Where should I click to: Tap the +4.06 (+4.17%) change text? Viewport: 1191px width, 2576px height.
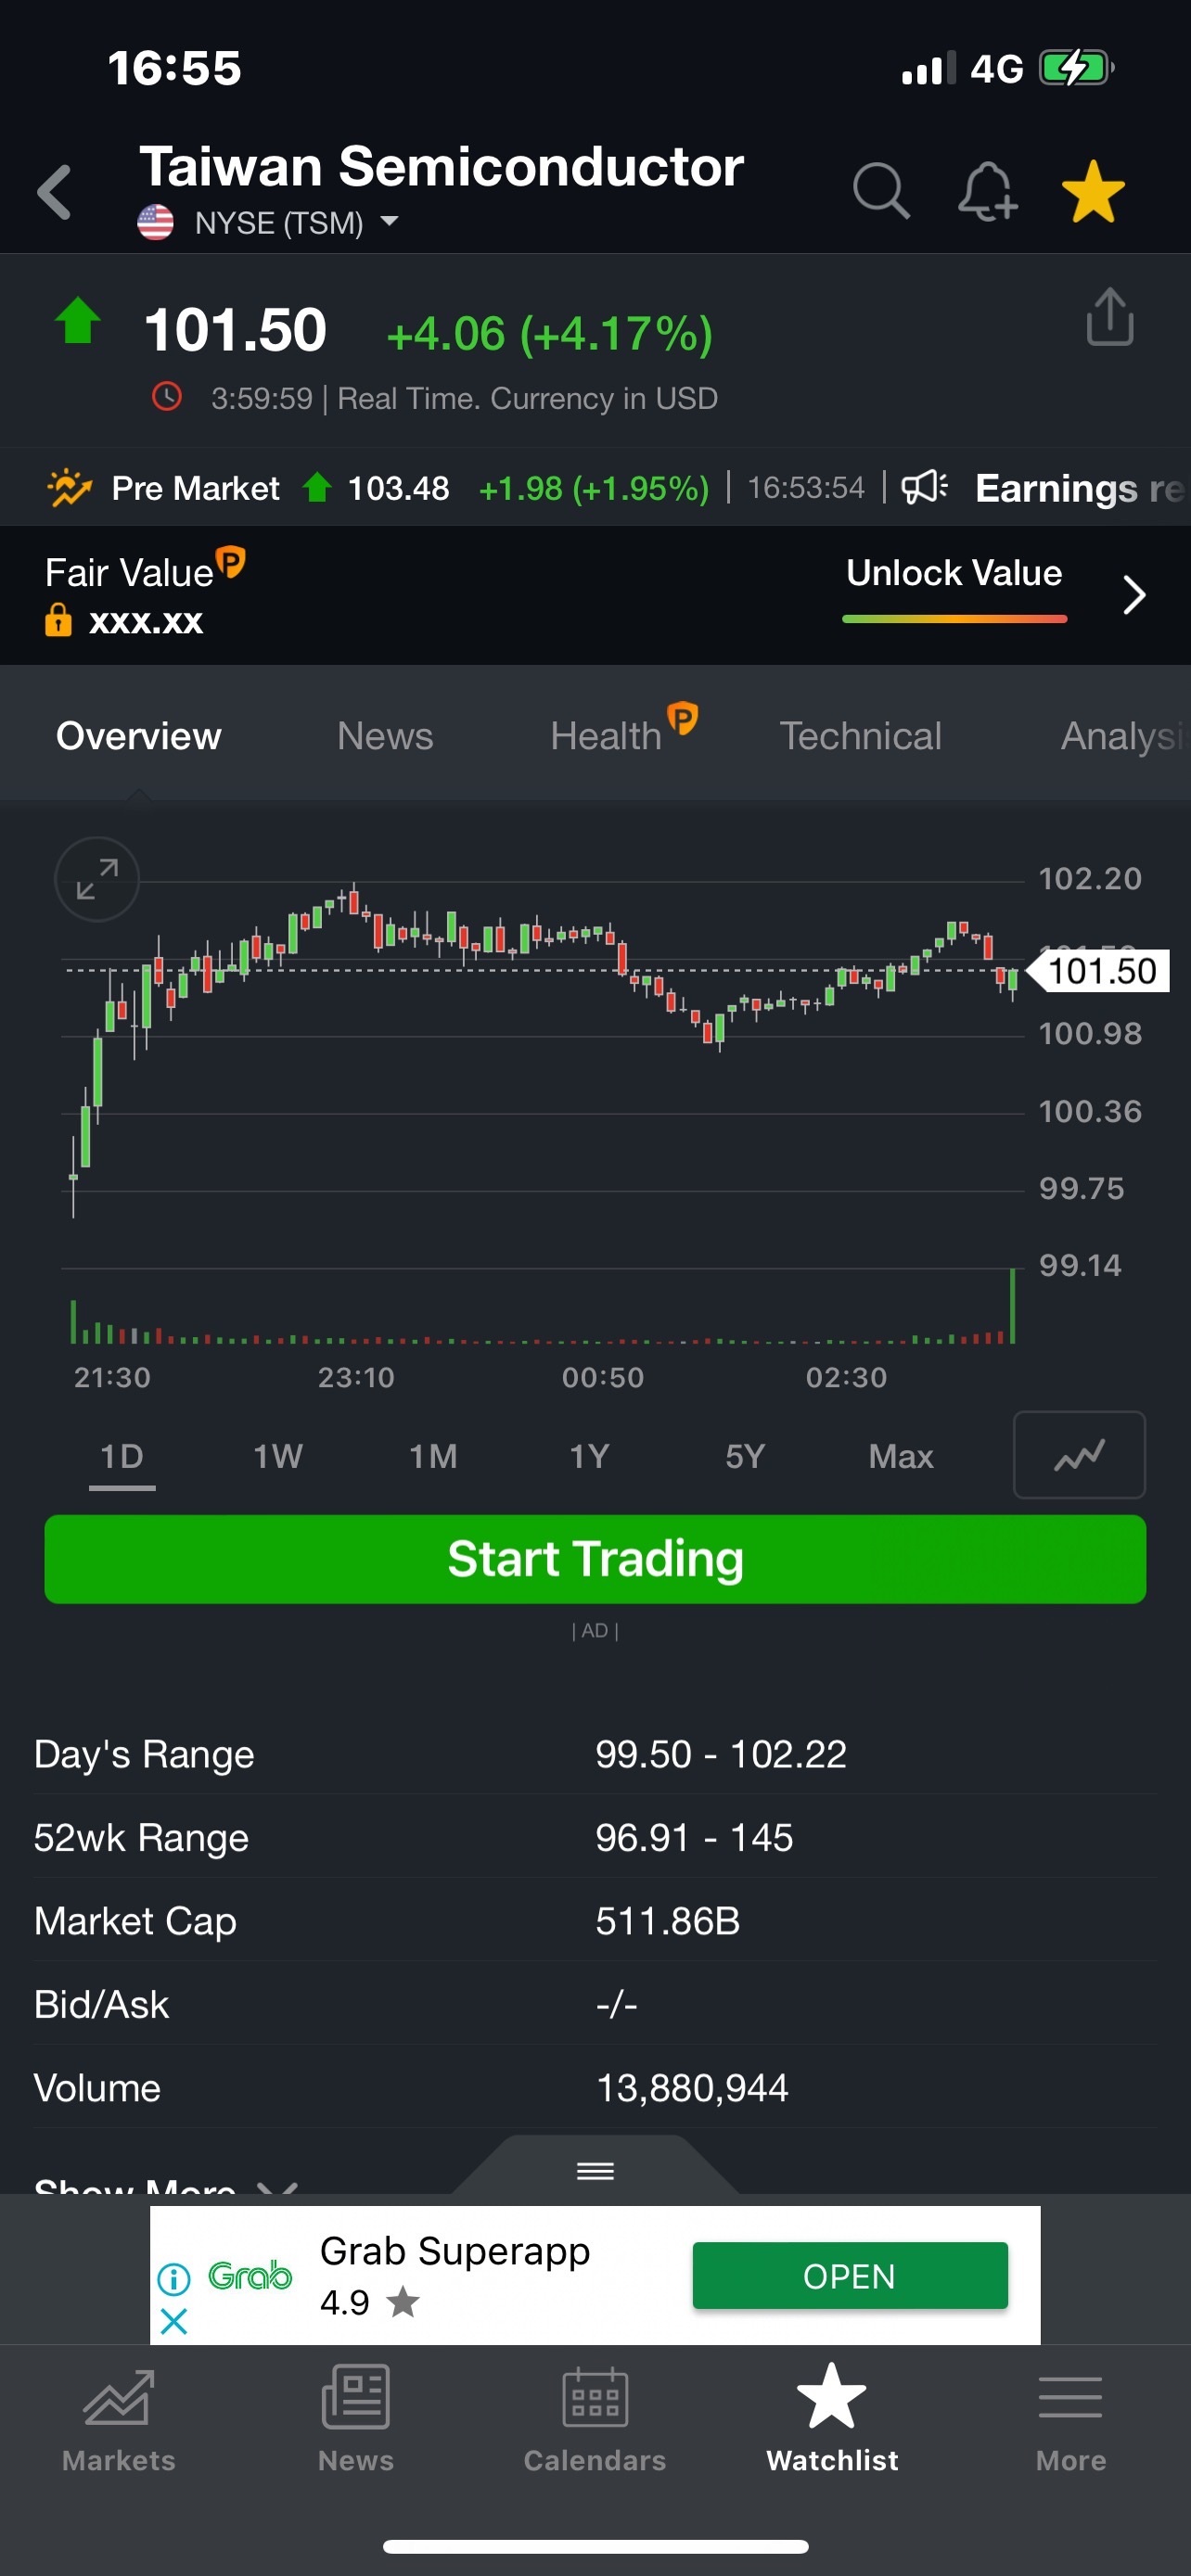549,333
